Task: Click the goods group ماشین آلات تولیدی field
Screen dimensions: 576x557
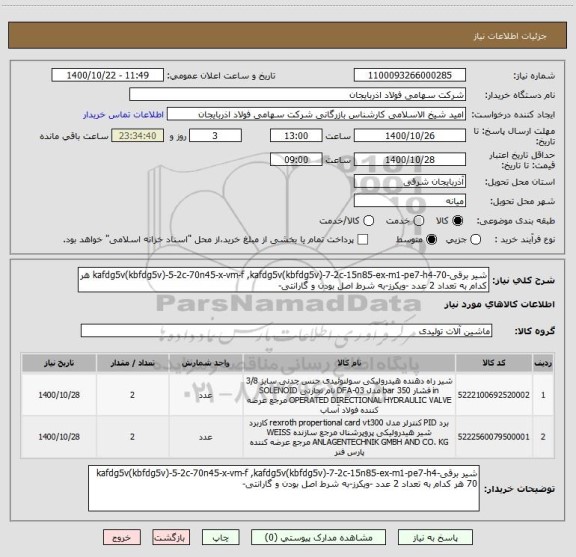Action: tap(286, 331)
